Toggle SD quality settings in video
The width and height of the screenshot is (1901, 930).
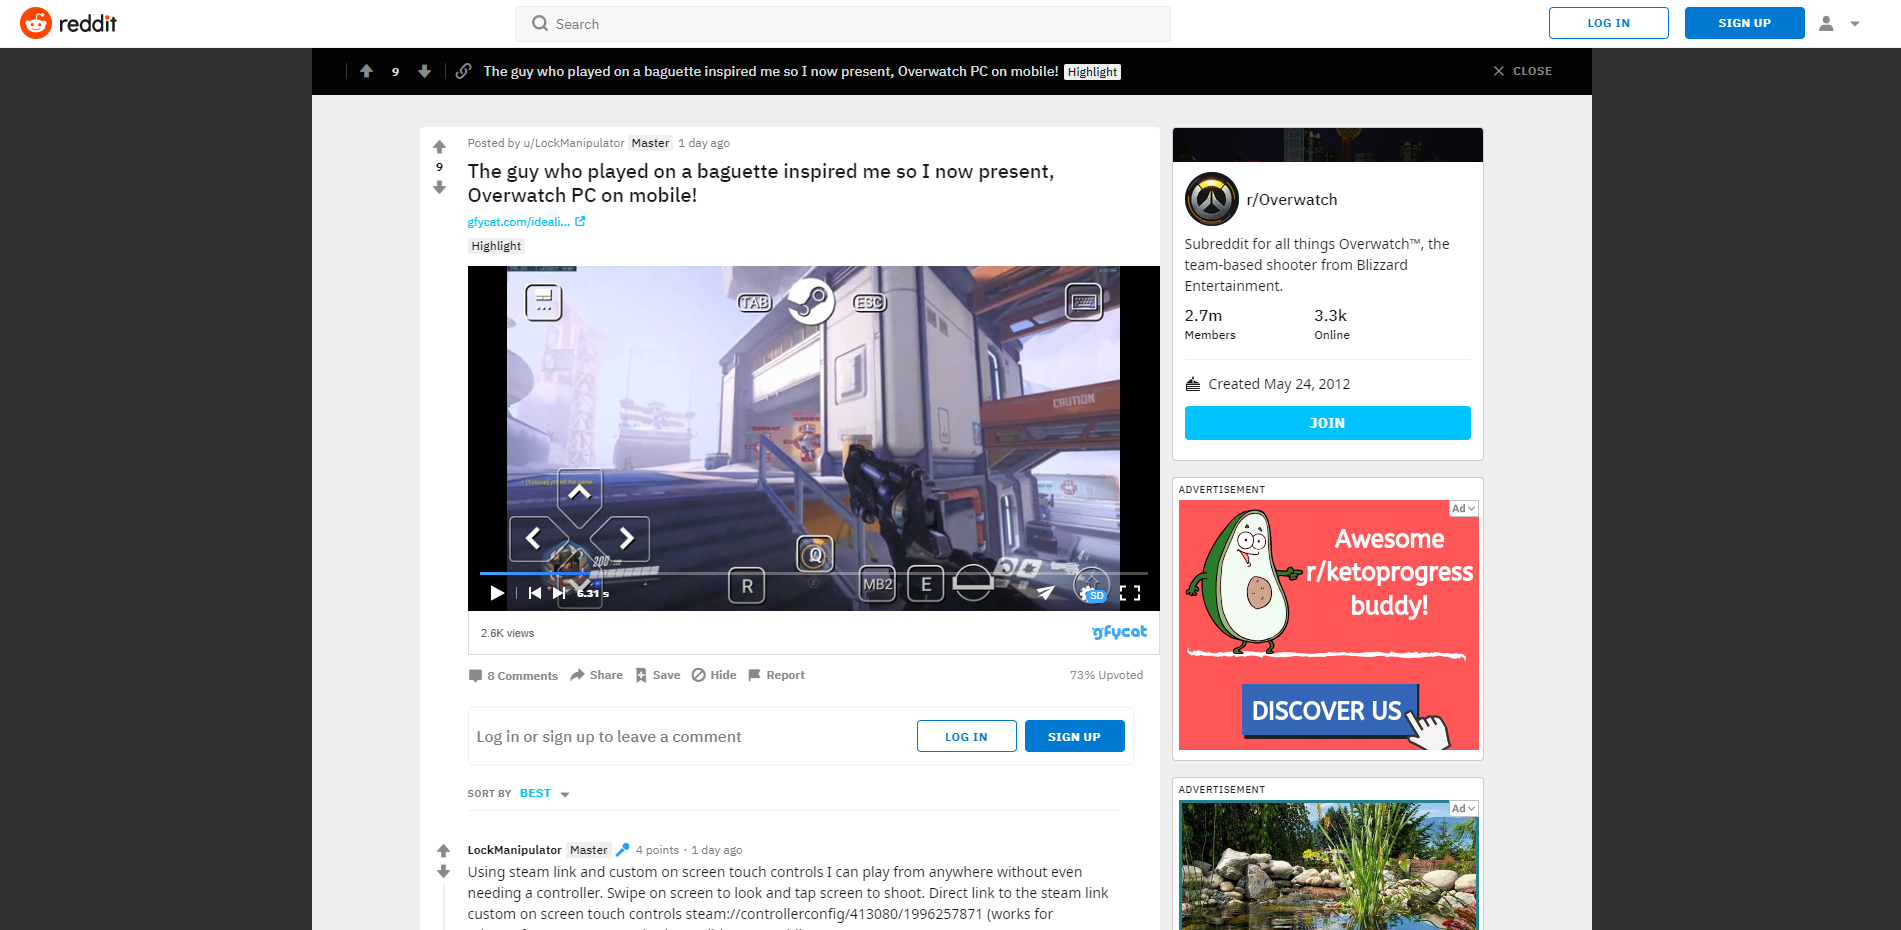tap(1092, 593)
